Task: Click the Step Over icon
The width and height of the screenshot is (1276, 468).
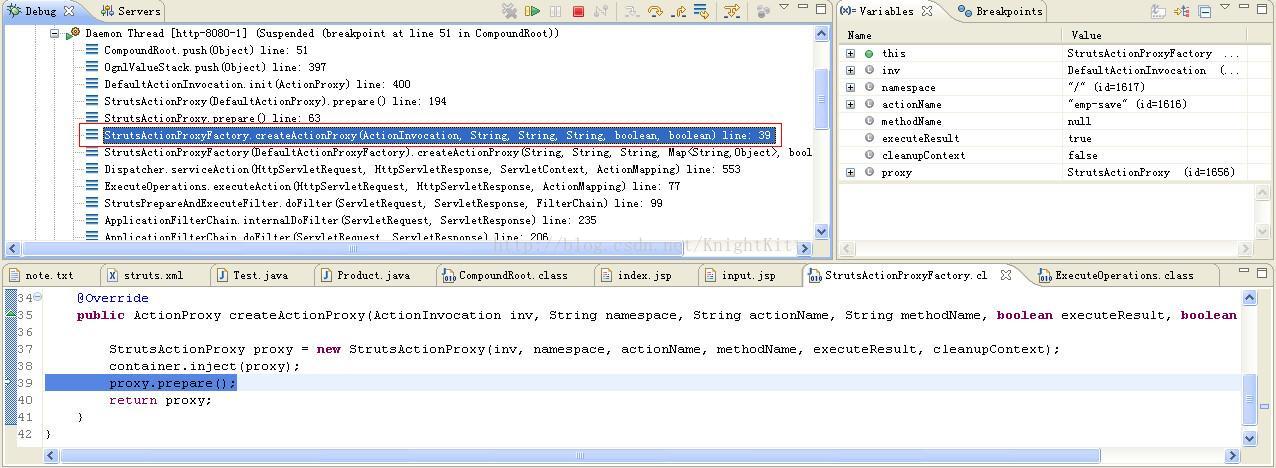Action: pyautogui.click(x=655, y=11)
